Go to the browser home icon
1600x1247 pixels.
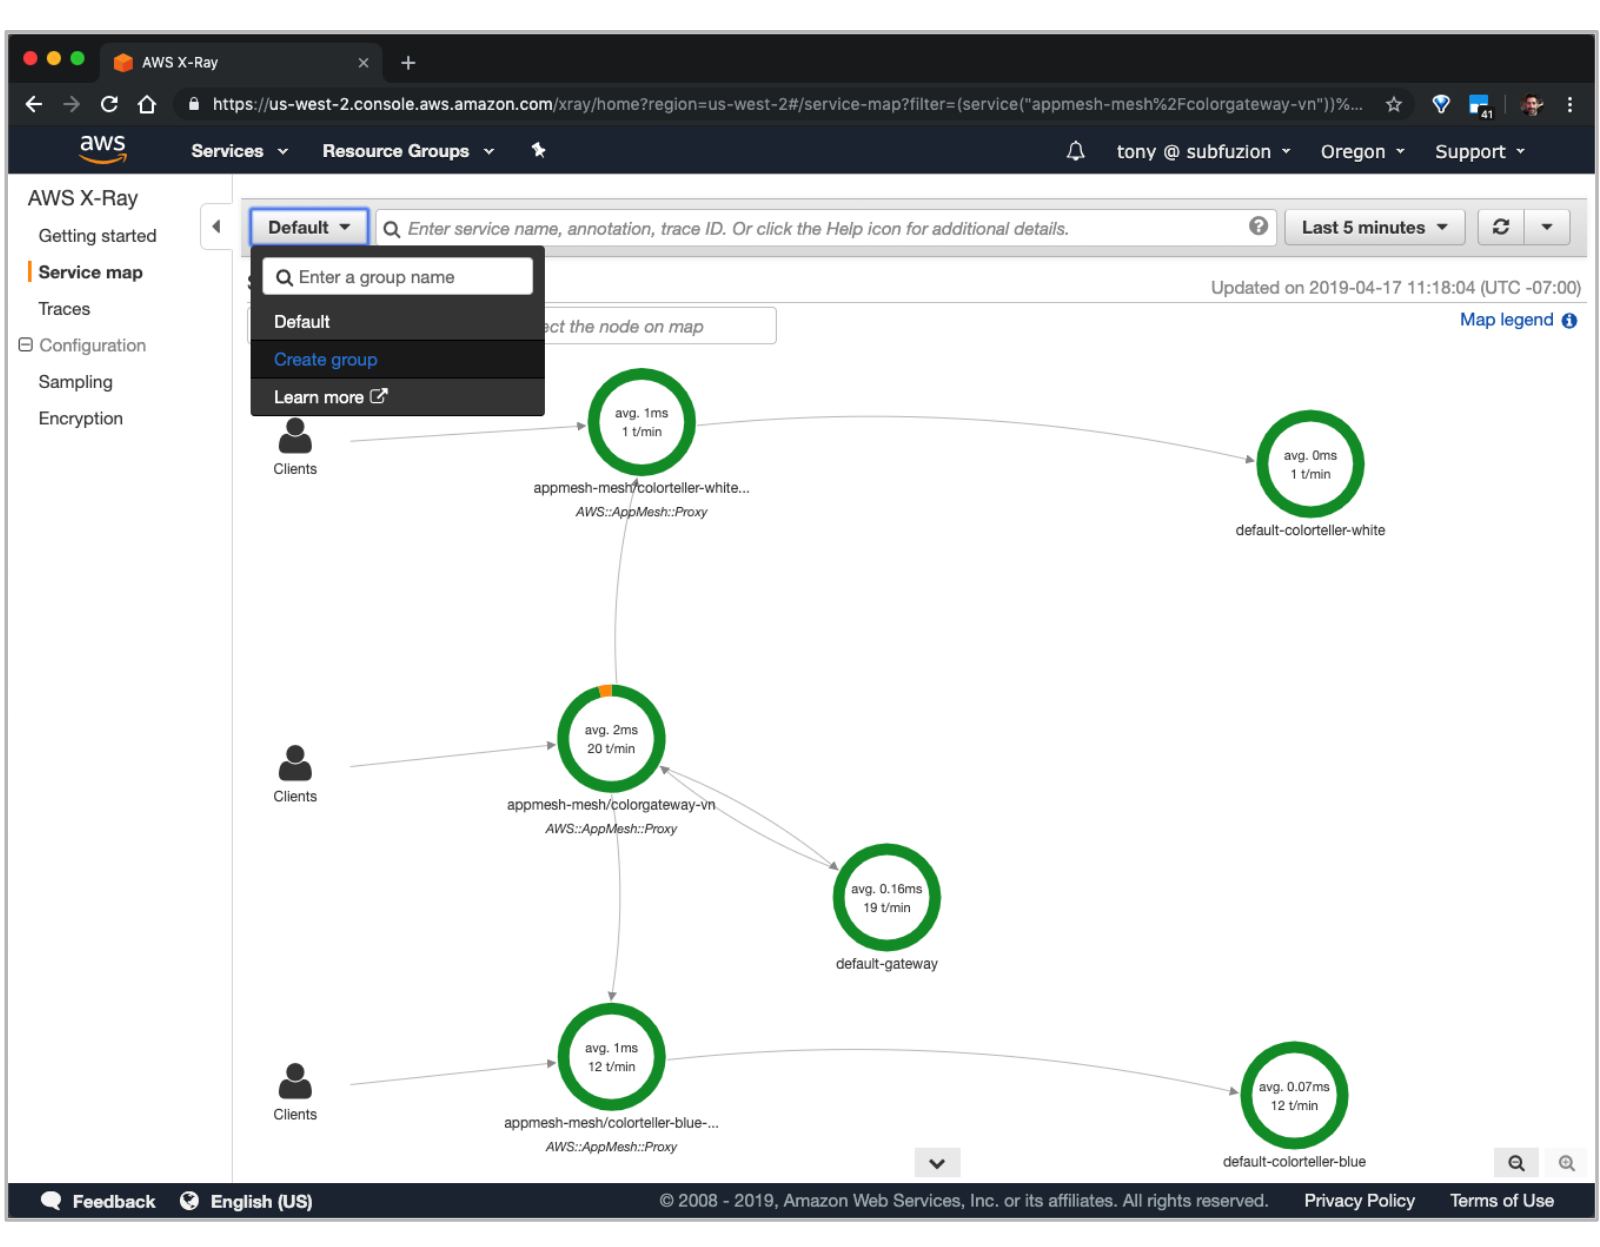click(x=147, y=104)
